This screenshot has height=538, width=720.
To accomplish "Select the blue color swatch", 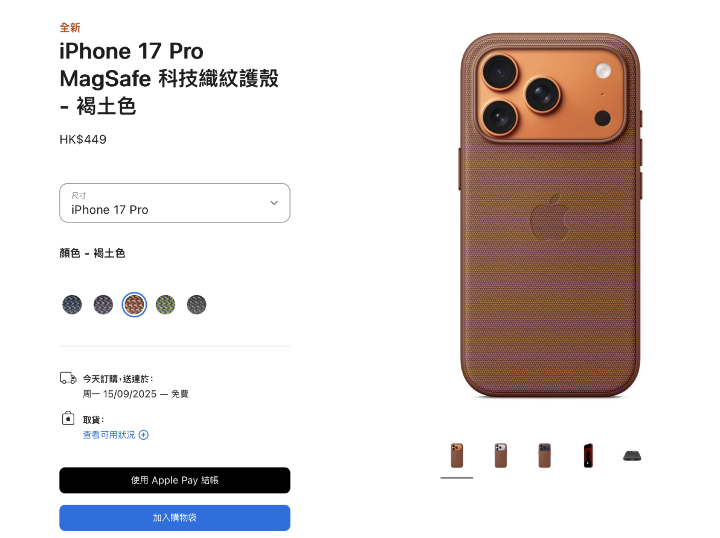I will click(72, 304).
